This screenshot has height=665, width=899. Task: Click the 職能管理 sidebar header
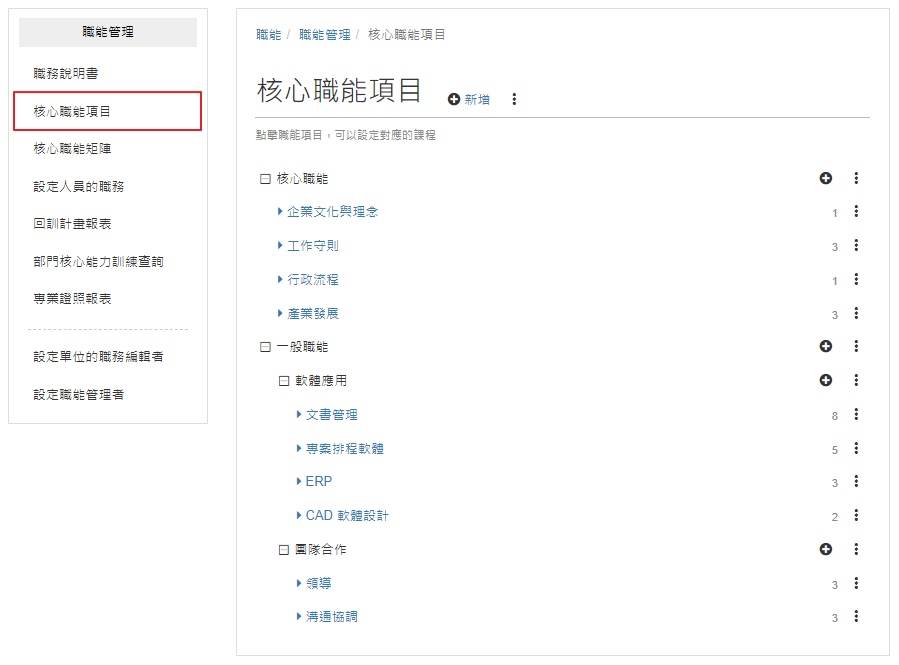tap(108, 32)
